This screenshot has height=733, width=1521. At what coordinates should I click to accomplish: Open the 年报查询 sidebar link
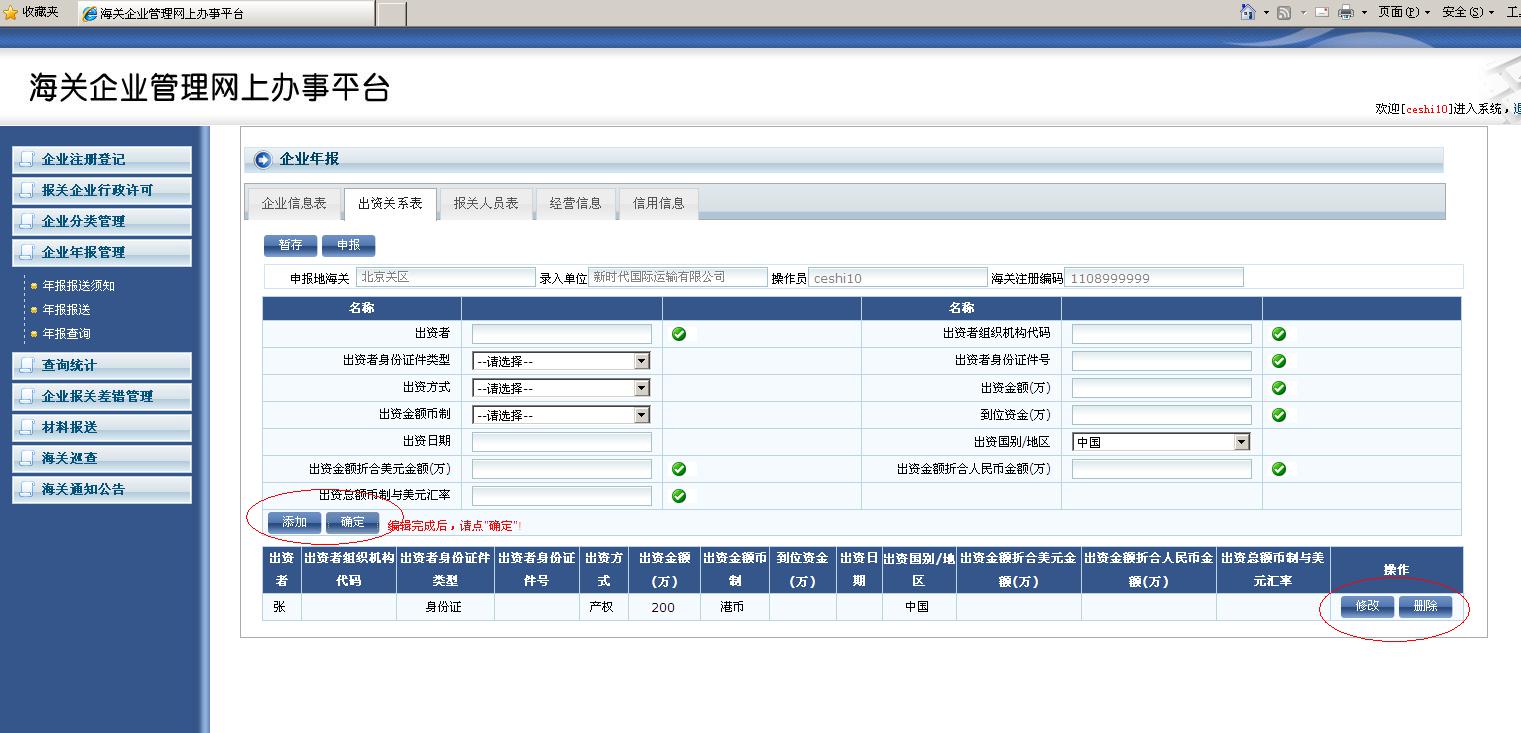pyautogui.click(x=66, y=334)
